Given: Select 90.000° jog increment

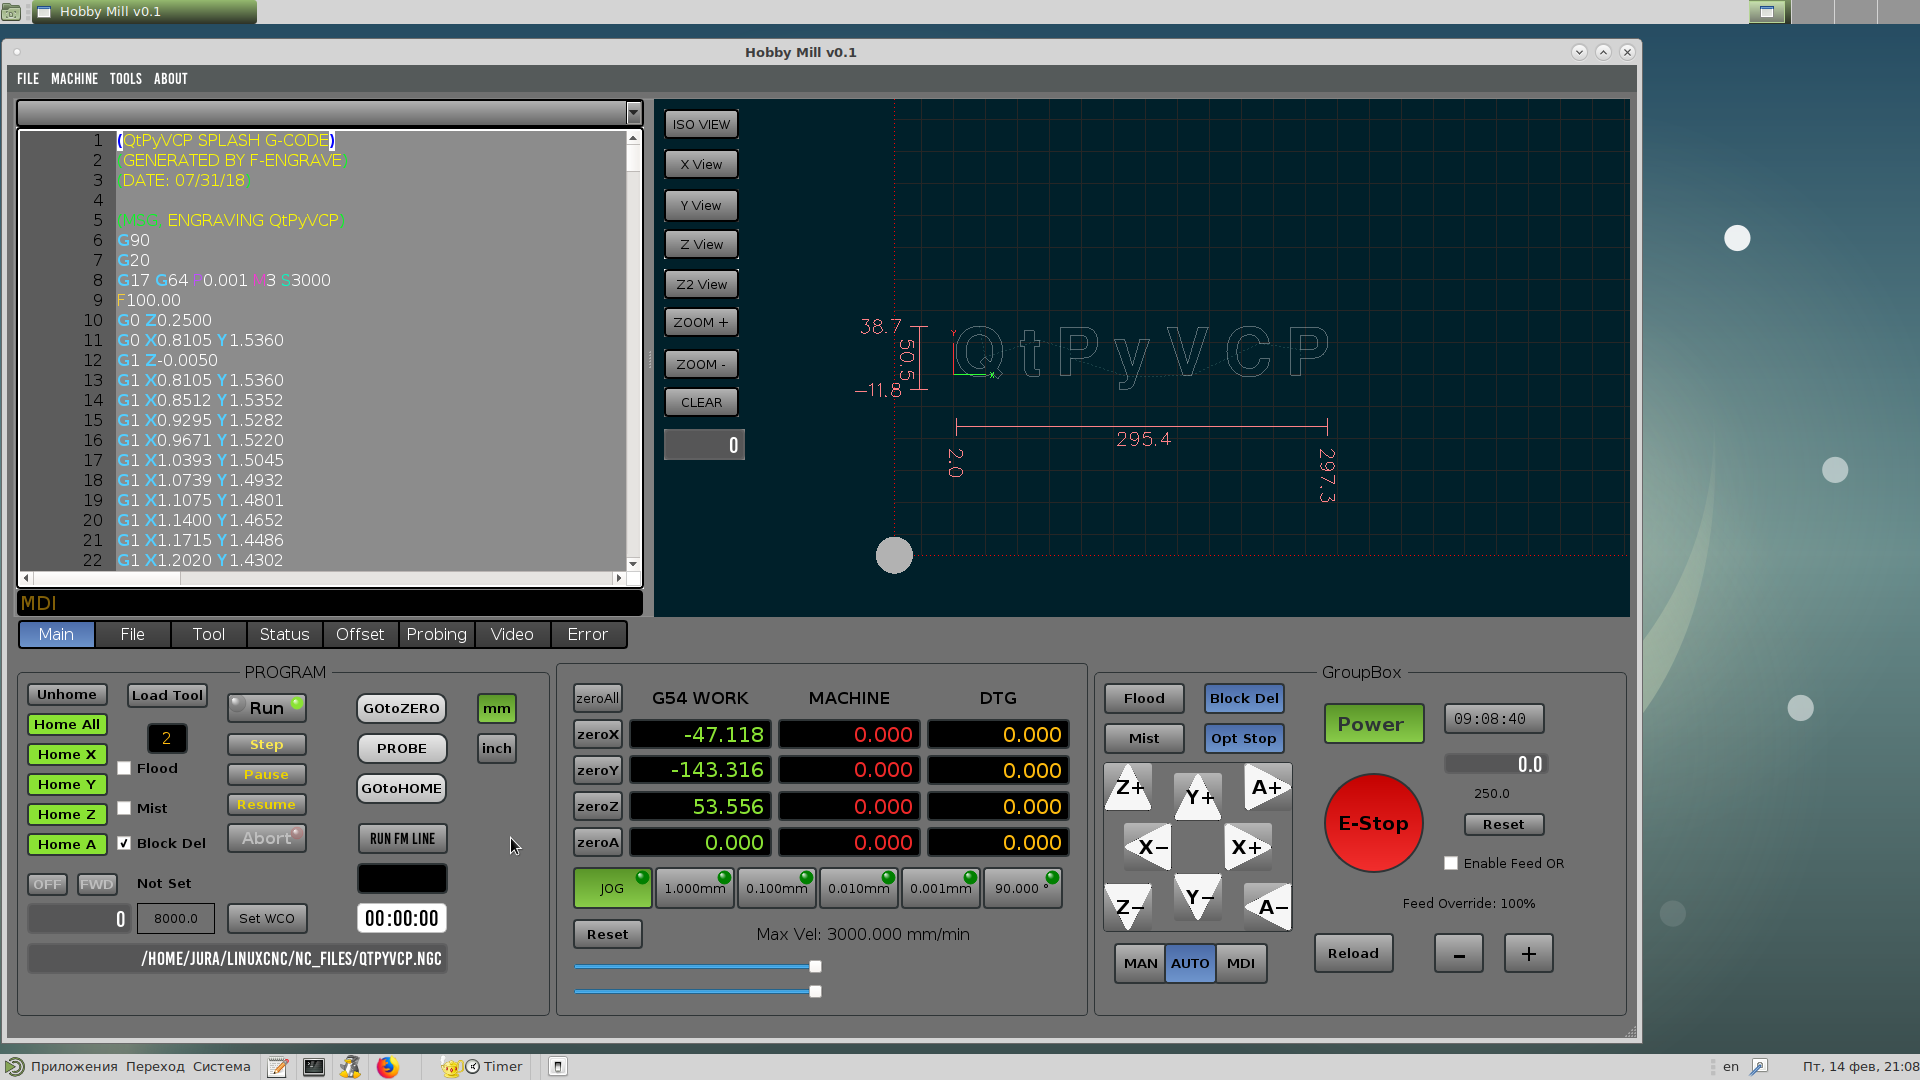Looking at the screenshot, I should [x=1022, y=888].
